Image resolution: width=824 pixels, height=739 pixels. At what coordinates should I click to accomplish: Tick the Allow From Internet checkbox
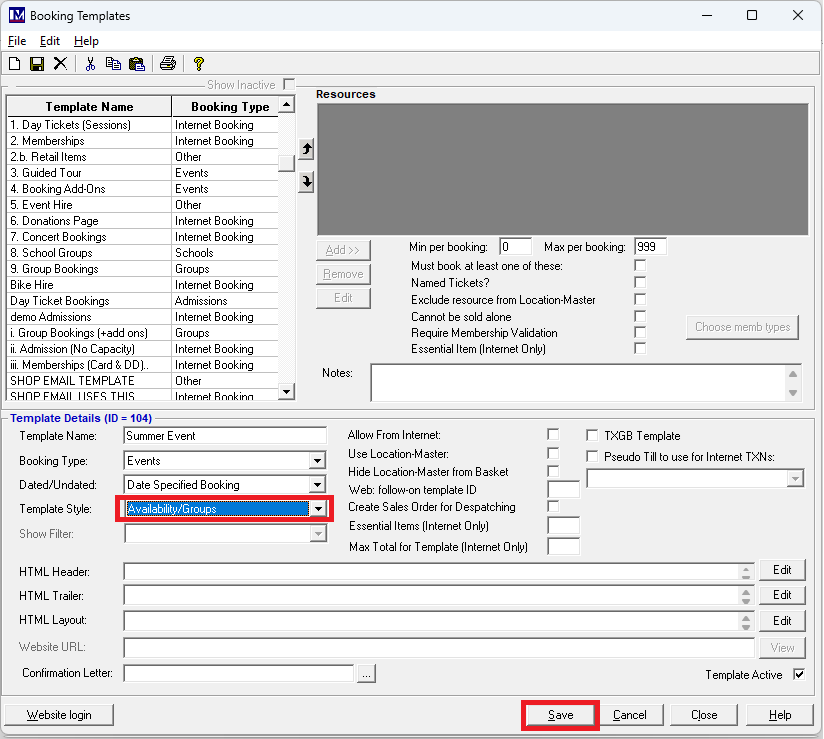pyautogui.click(x=553, y=435)
